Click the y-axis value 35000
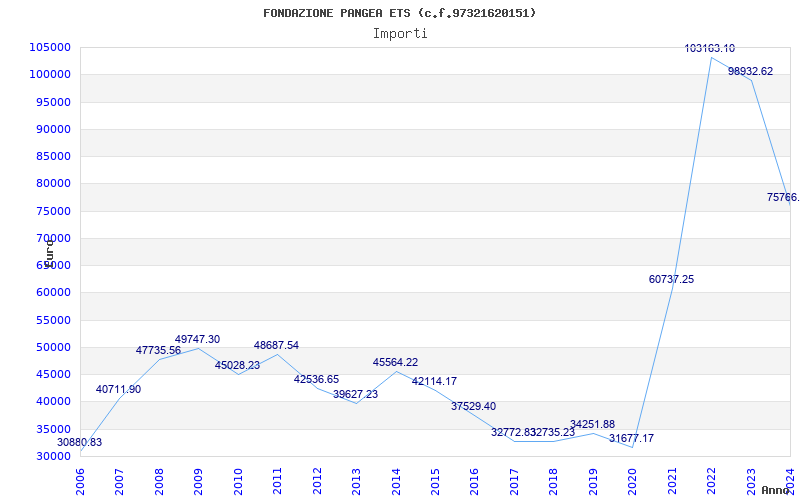 tap(53, 429)
